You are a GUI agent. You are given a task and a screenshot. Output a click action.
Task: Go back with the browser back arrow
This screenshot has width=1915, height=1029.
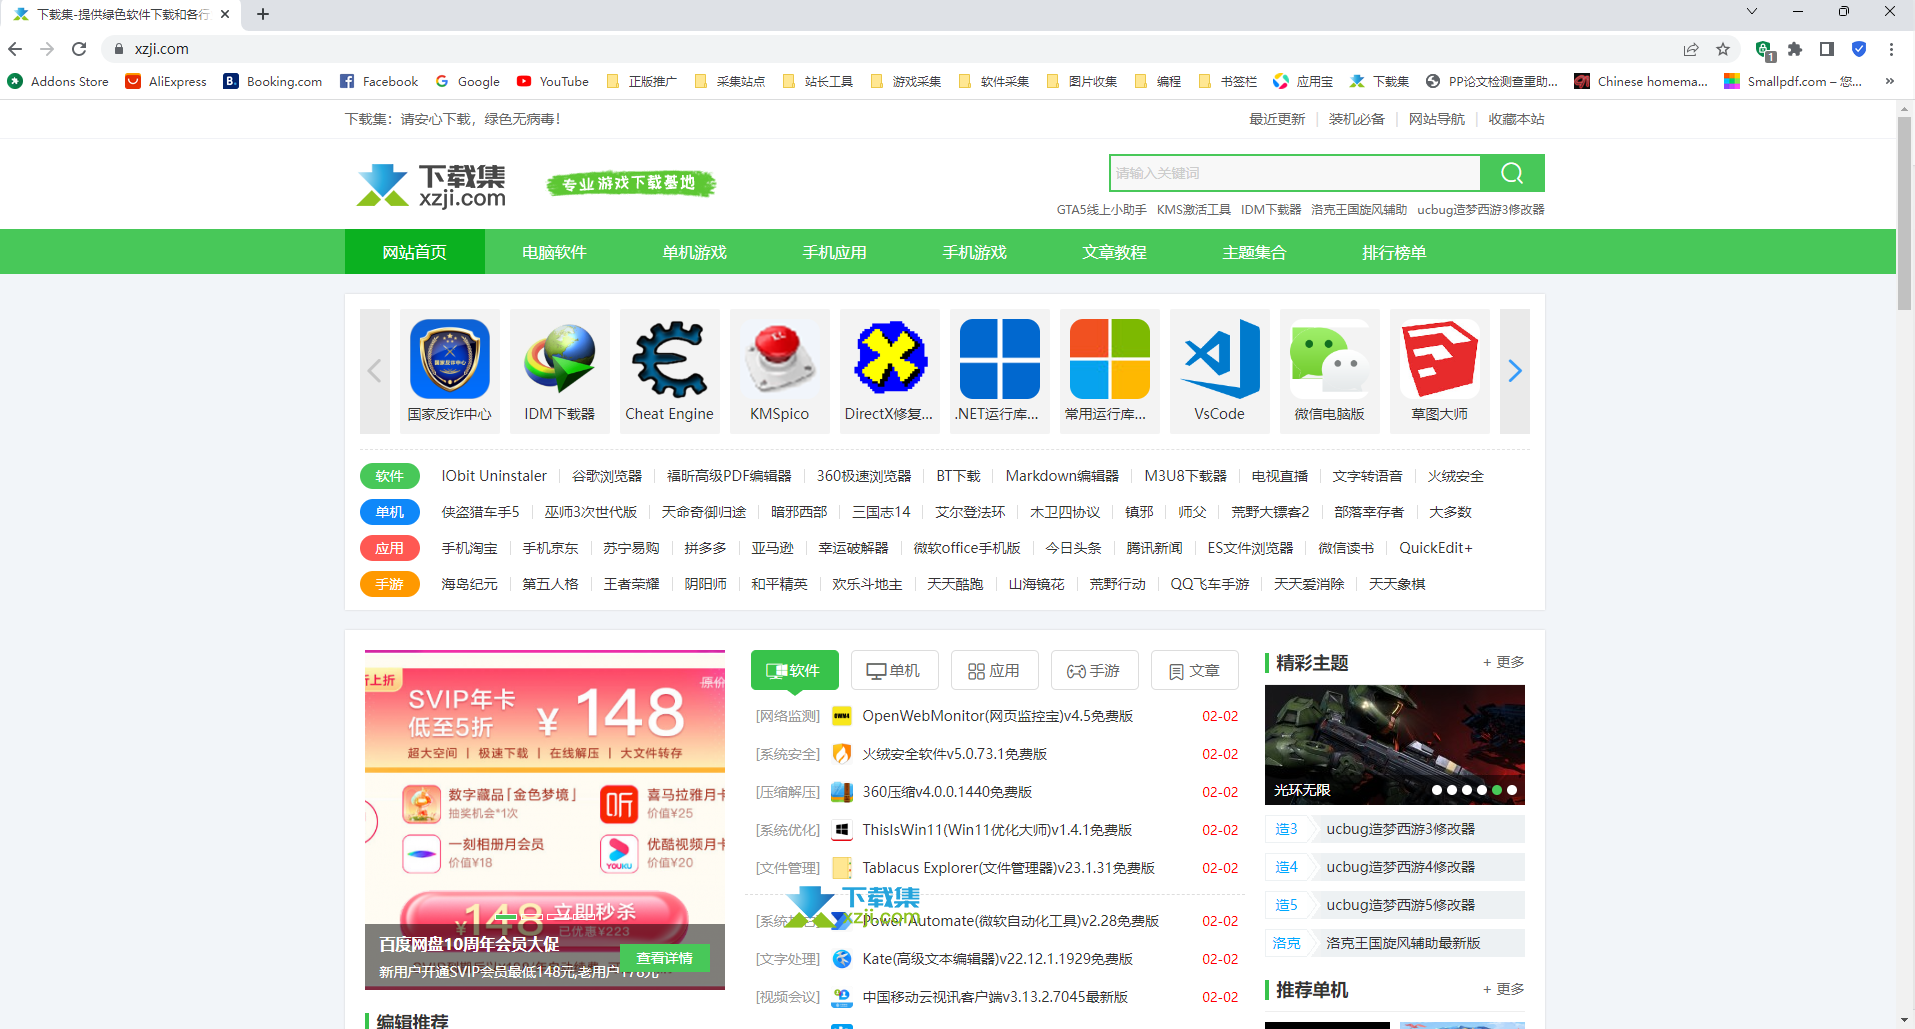point(15,48)
